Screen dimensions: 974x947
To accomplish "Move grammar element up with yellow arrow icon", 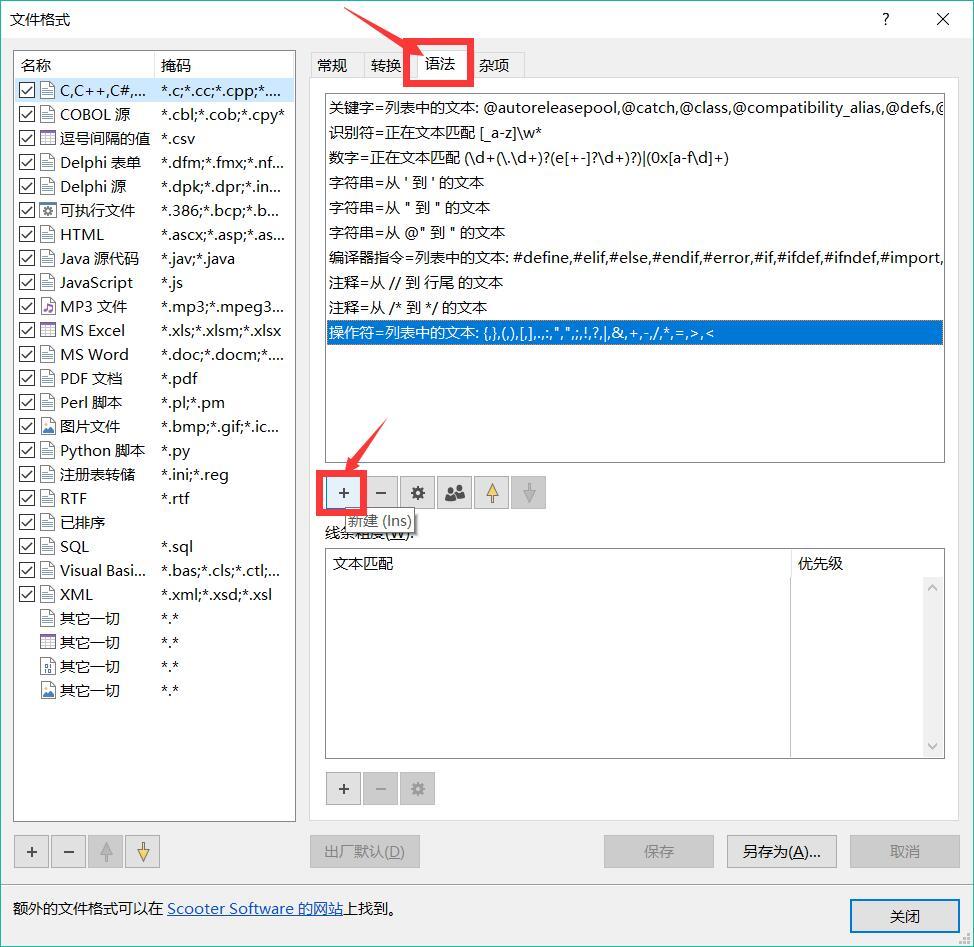I will [x=491, y=492].
